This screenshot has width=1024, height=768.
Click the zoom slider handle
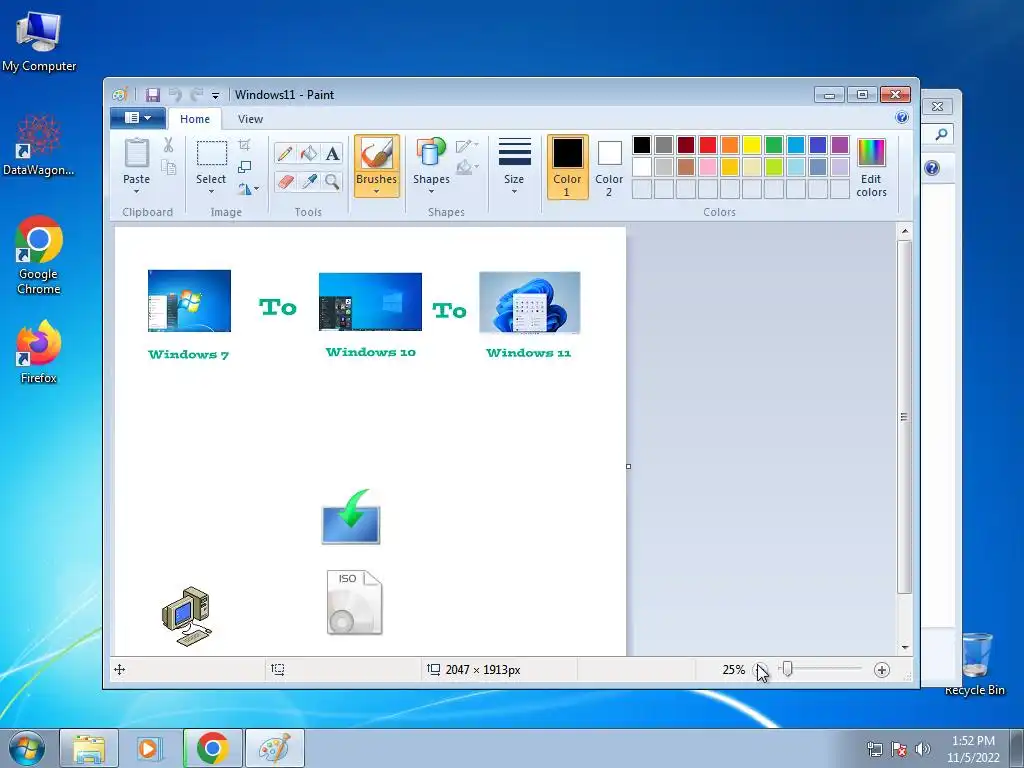788,669
